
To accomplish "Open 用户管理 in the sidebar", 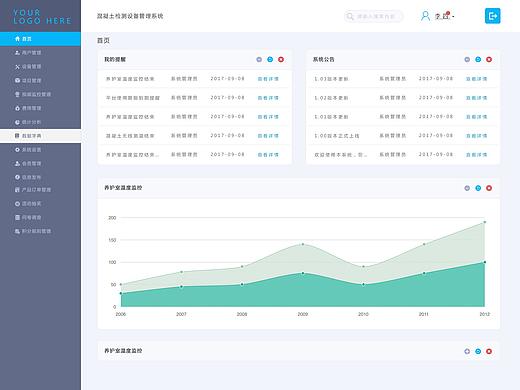I will 40,53.
